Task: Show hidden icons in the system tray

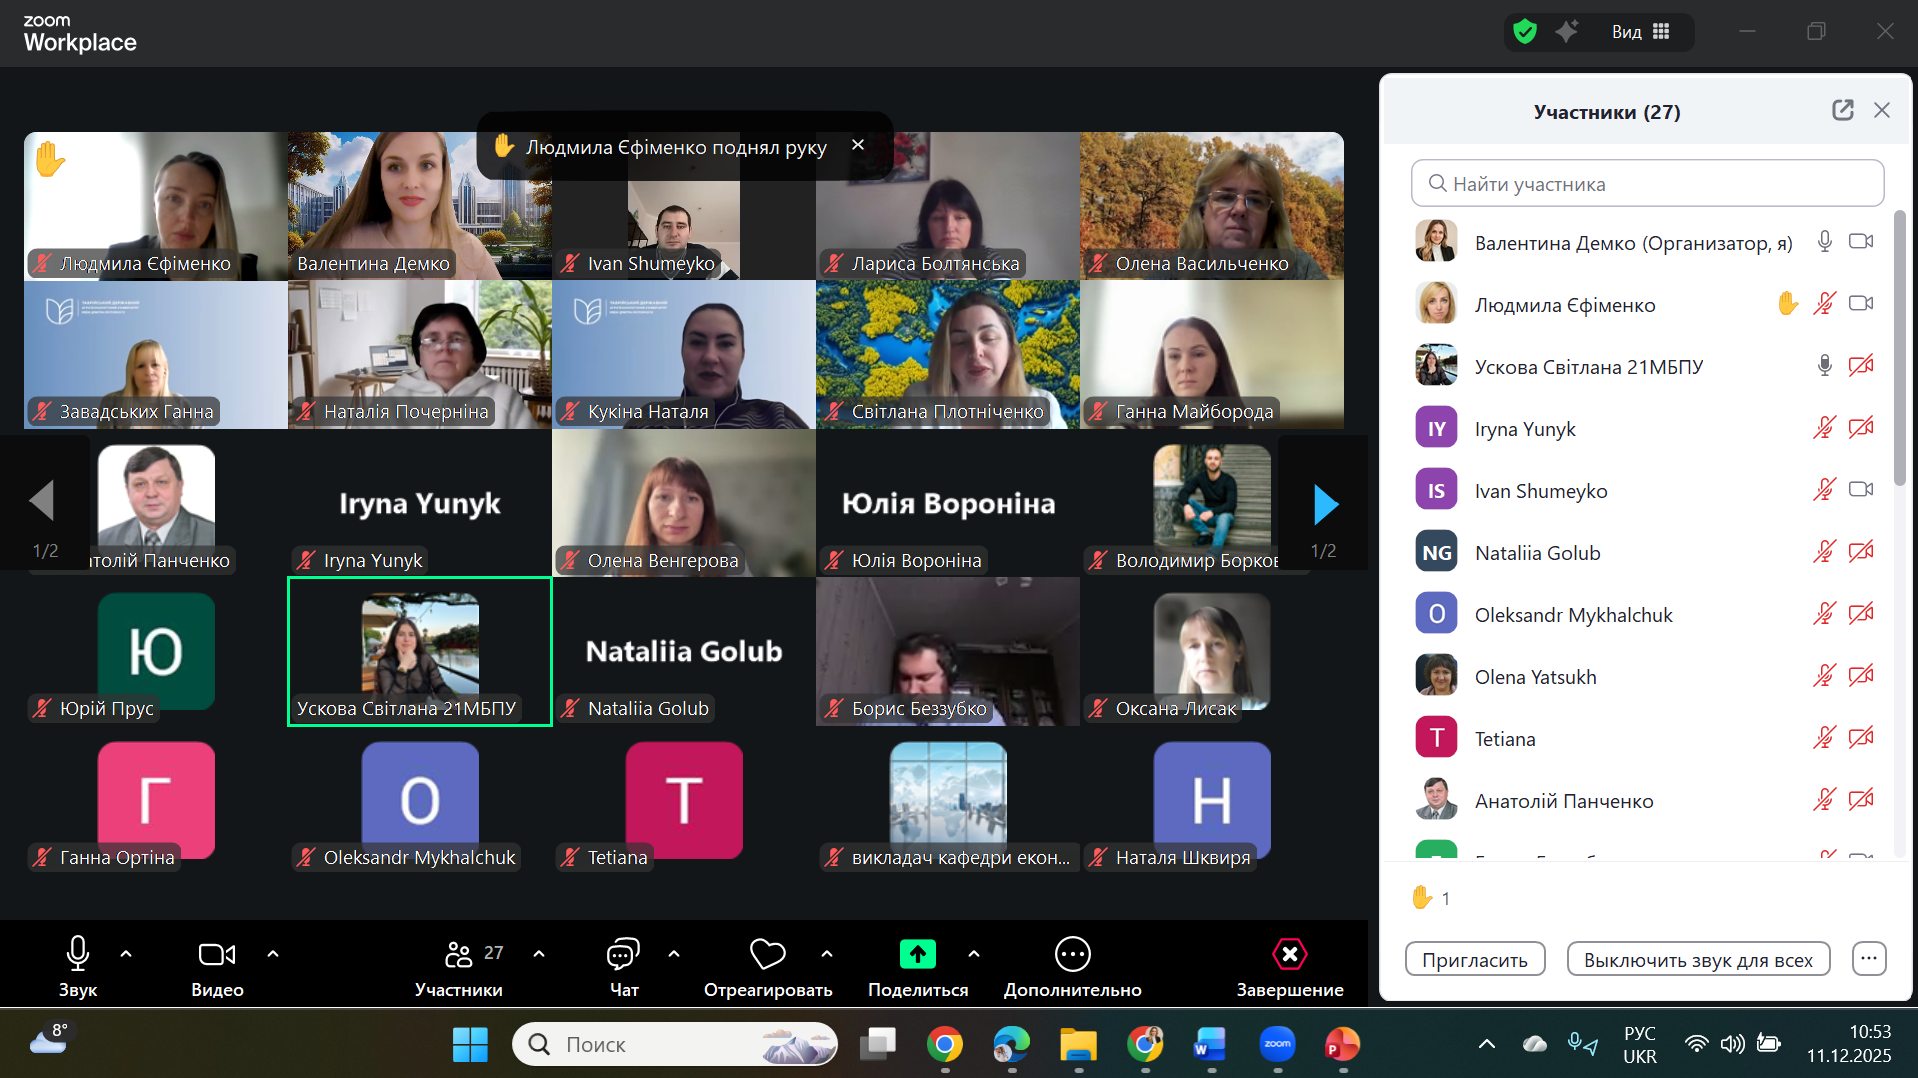Action: pyautogui.click(x=1487, y=1044)
